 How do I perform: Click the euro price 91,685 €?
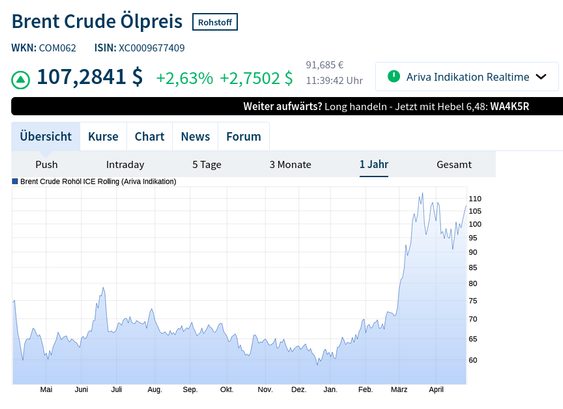(325, 65)
